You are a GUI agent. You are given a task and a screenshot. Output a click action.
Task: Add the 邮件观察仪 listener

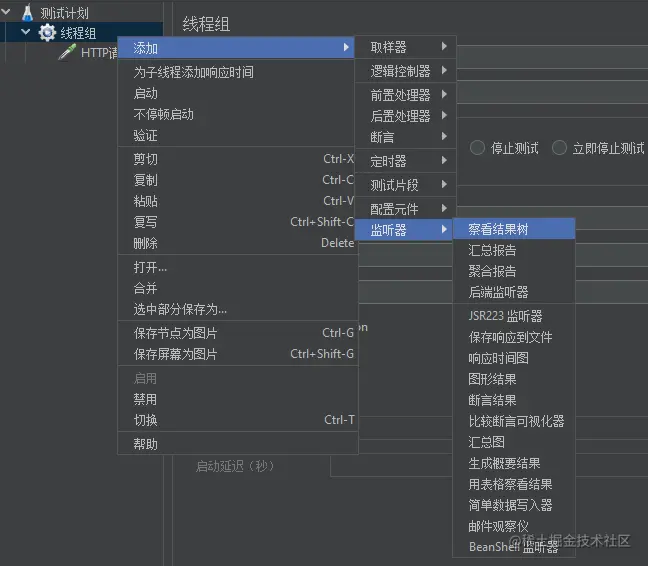pyautogui.click(x=514, y=526)
